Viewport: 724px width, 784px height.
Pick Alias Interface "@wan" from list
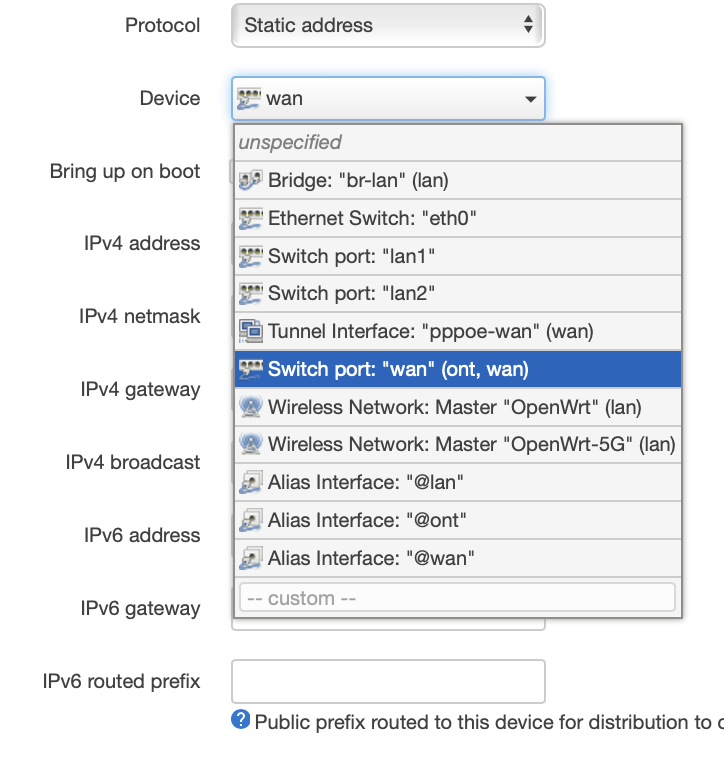(458, 558)
